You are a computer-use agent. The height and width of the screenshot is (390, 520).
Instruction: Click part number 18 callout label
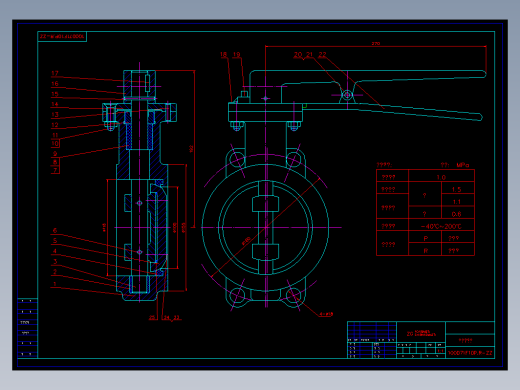tap(223, 54)
